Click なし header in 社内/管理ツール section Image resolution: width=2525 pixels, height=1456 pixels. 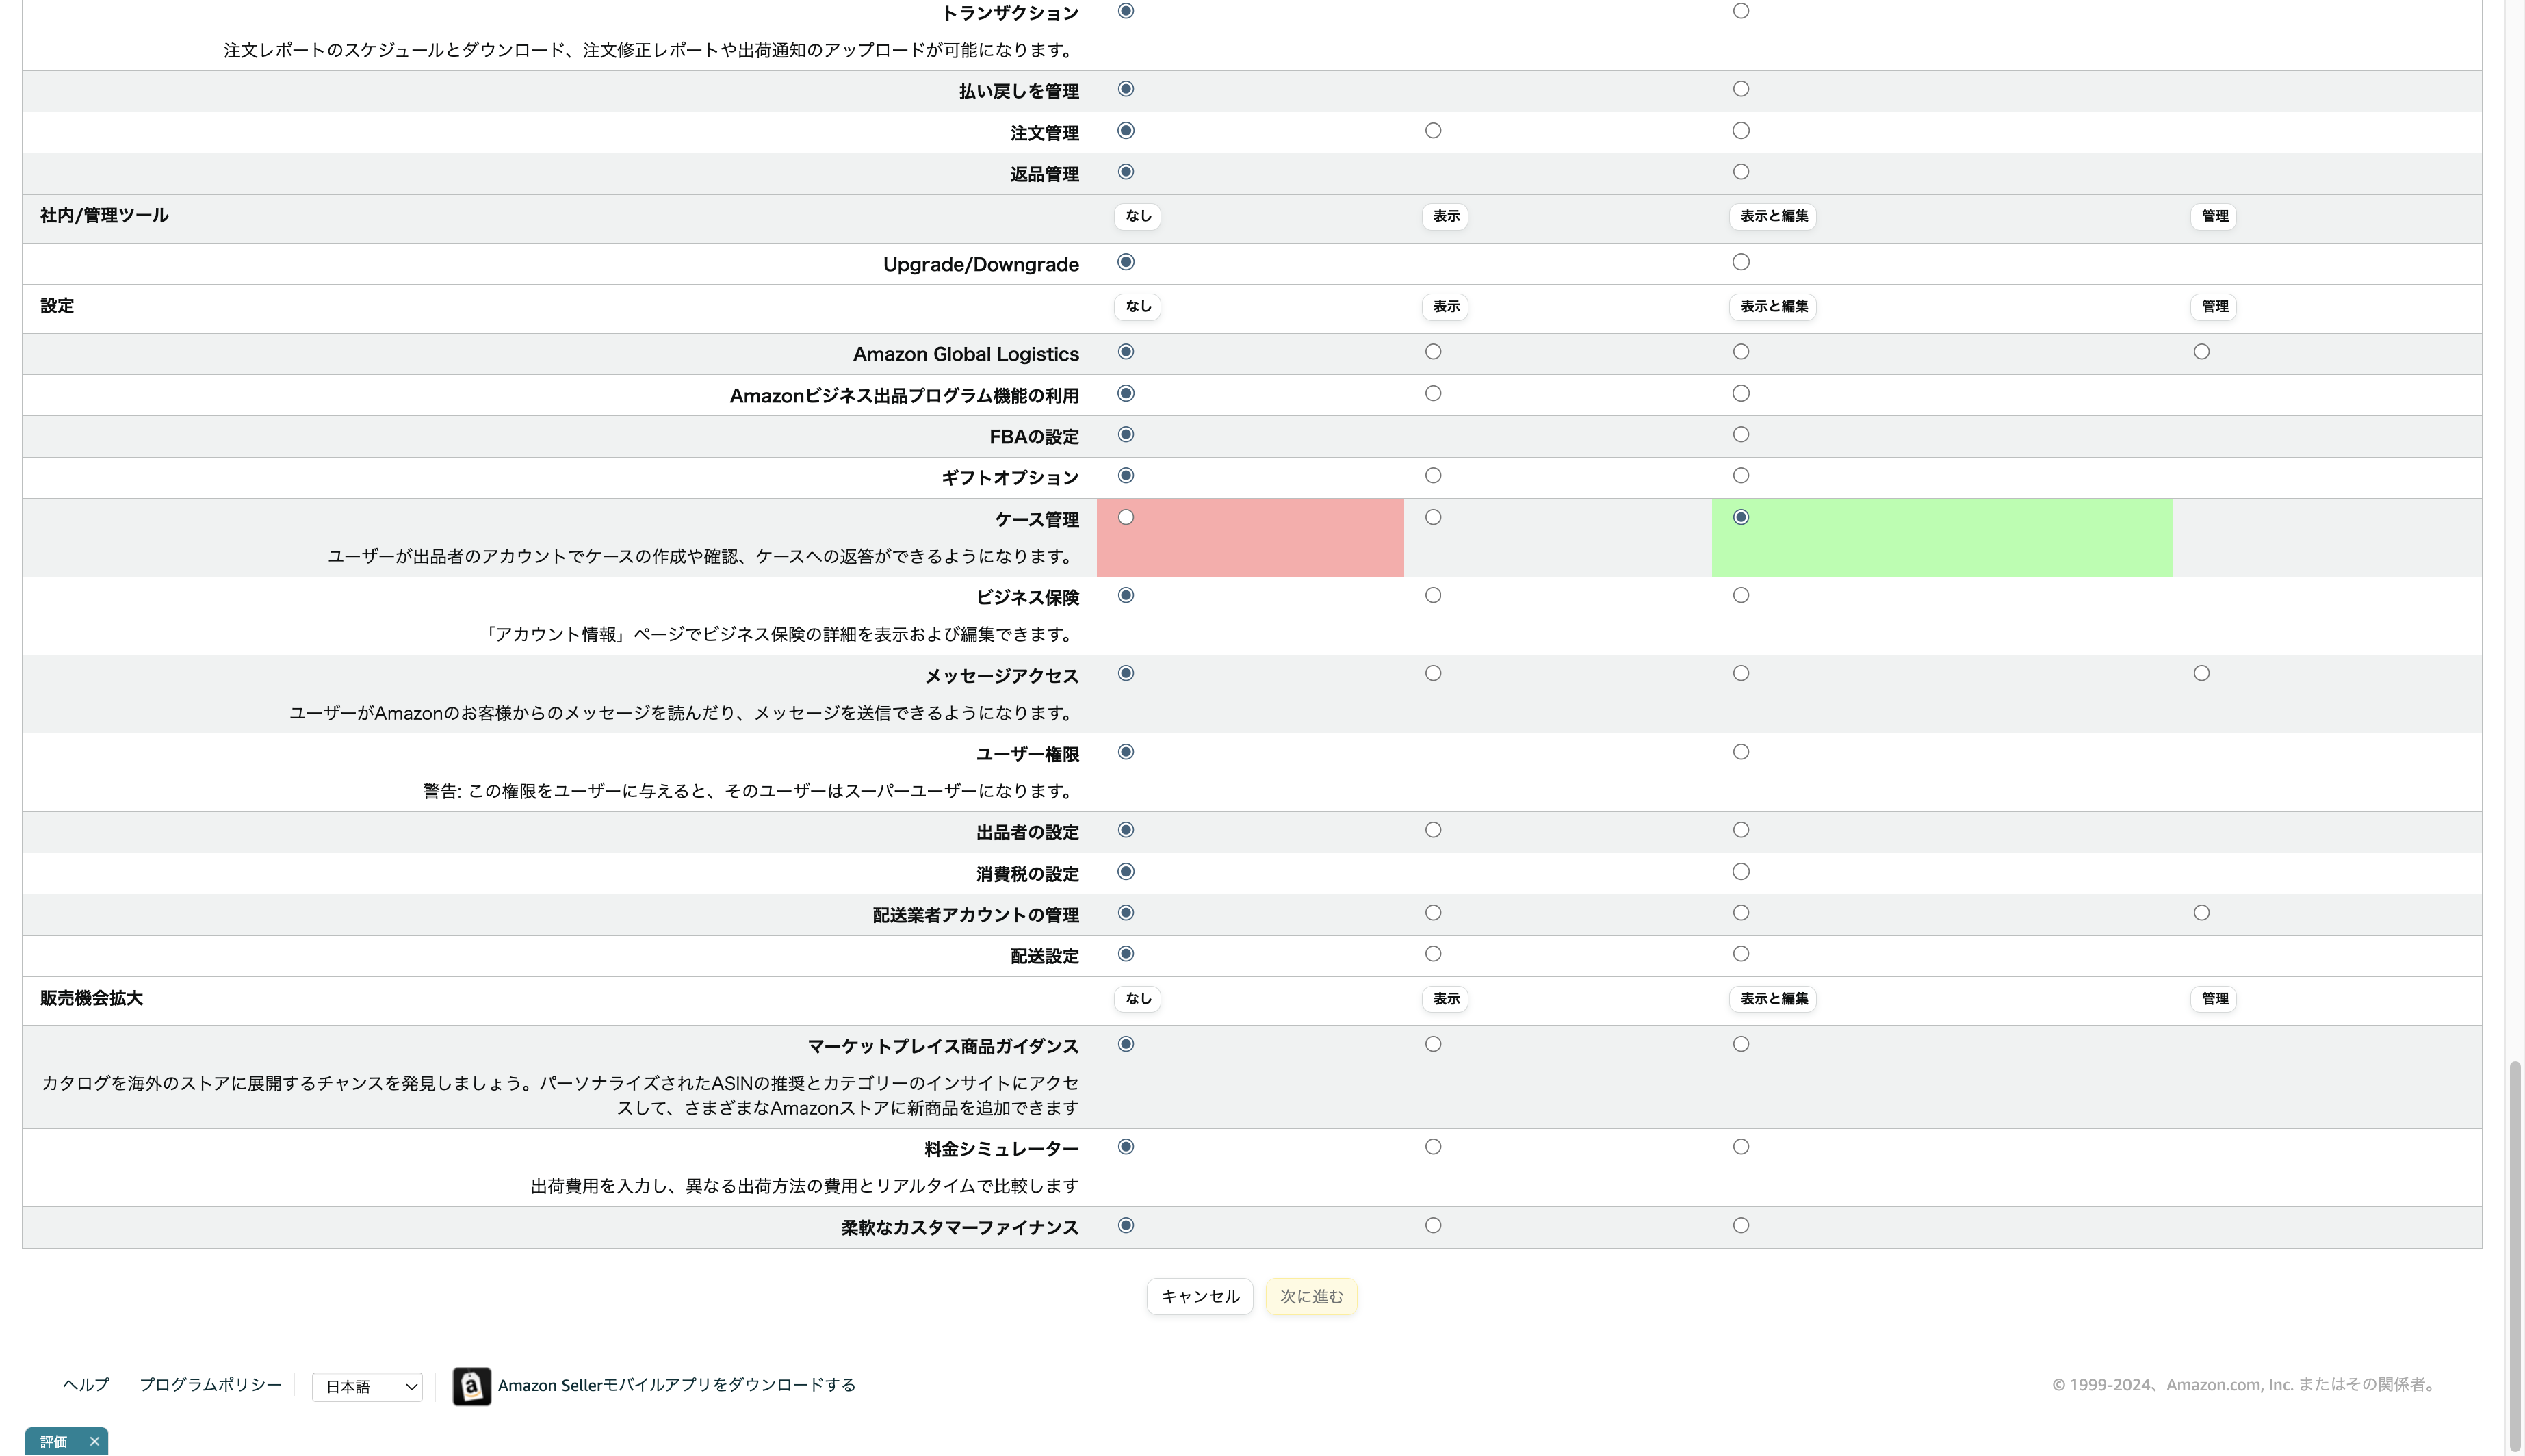point(1138,216)
